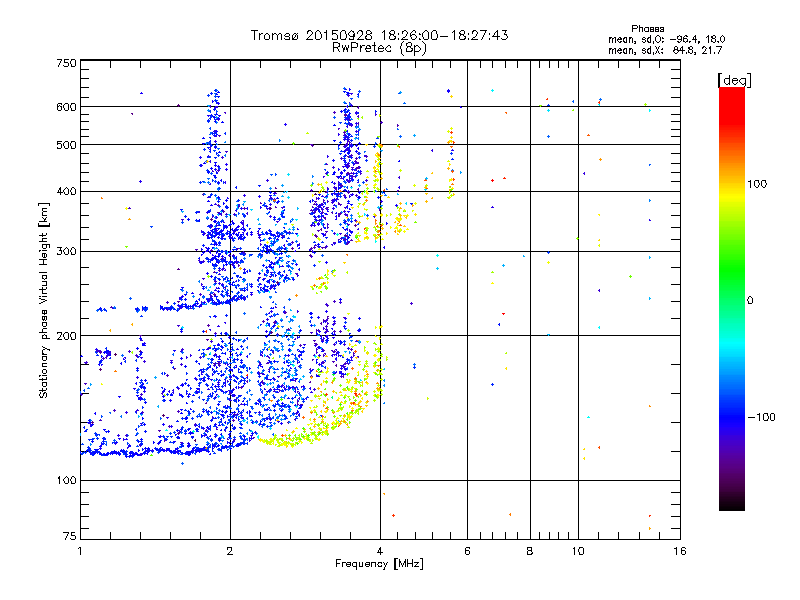Click the plot title 'Tromsø 20150928 18:26:00-18:27:43'
Screen dimensions: 800x600
point(379,35)
